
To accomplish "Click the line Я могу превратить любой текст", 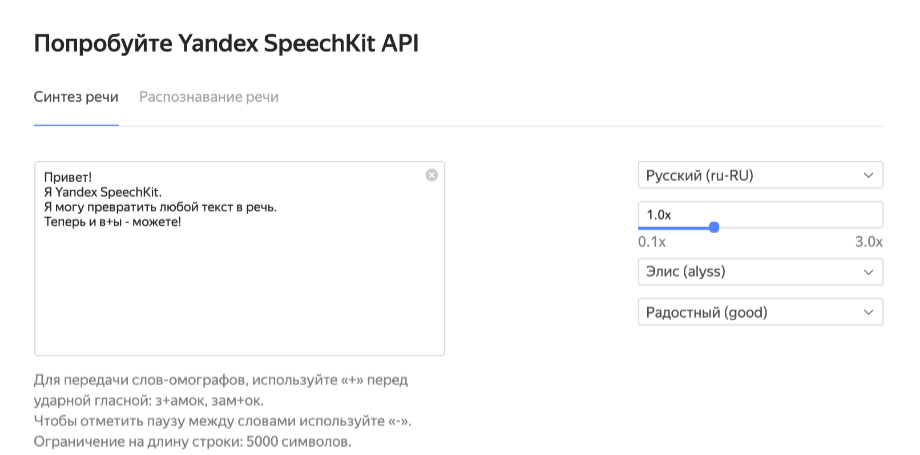I will pos(160,207).
